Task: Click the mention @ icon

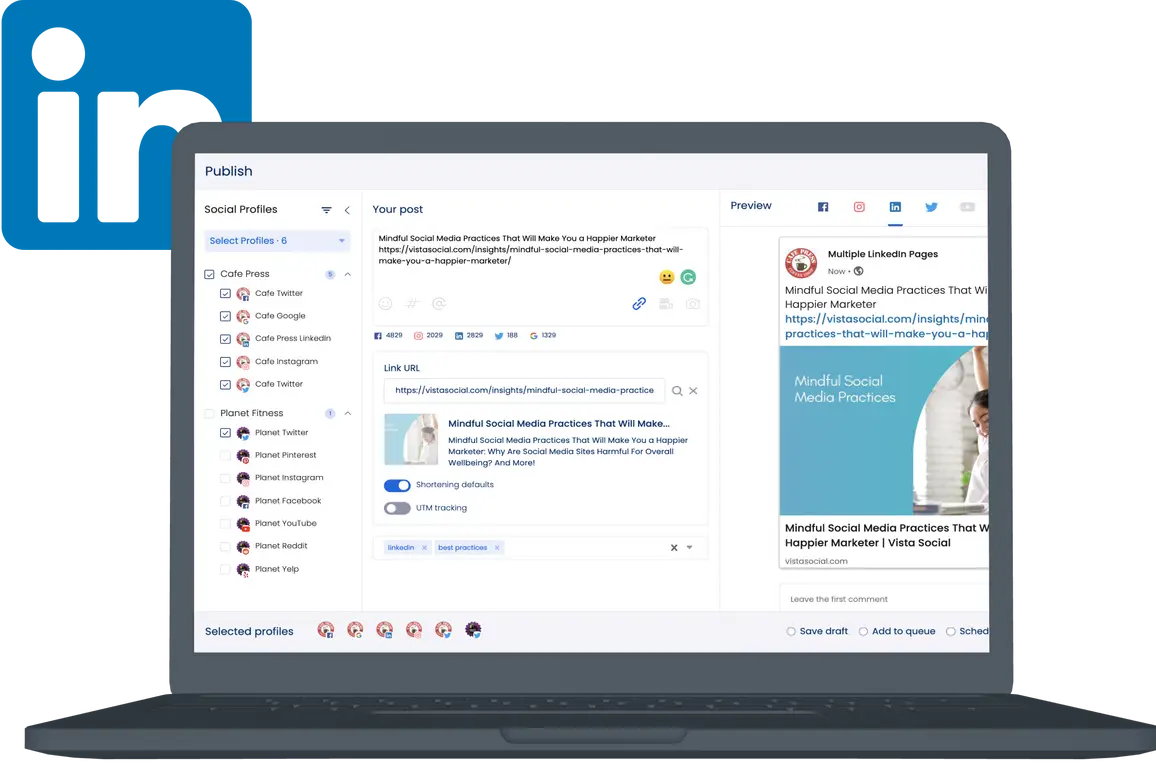Action: point(438,304)
